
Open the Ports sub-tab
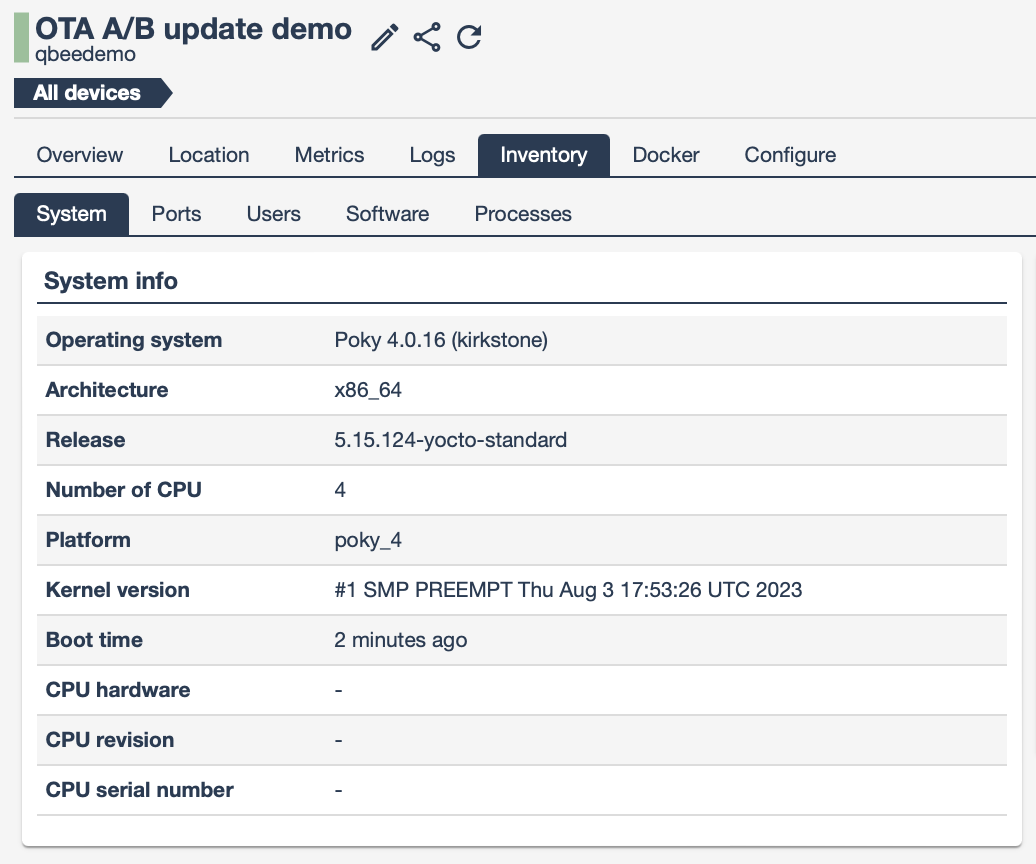pos(176,214)
